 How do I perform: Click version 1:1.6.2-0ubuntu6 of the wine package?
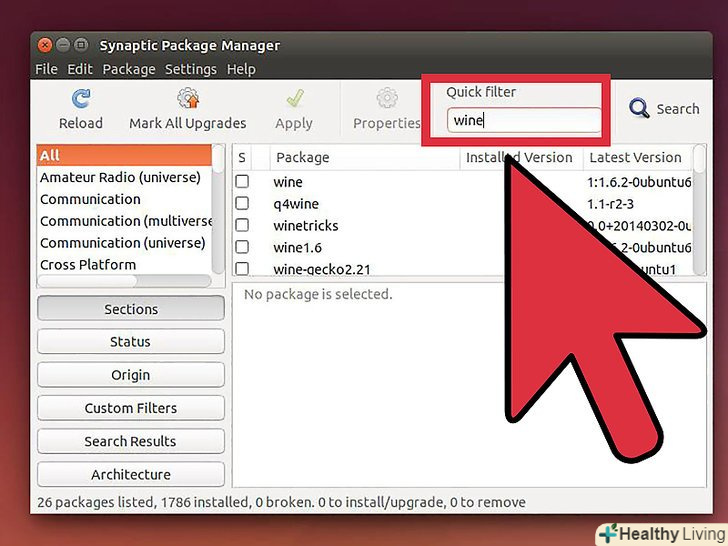point(639,182)
